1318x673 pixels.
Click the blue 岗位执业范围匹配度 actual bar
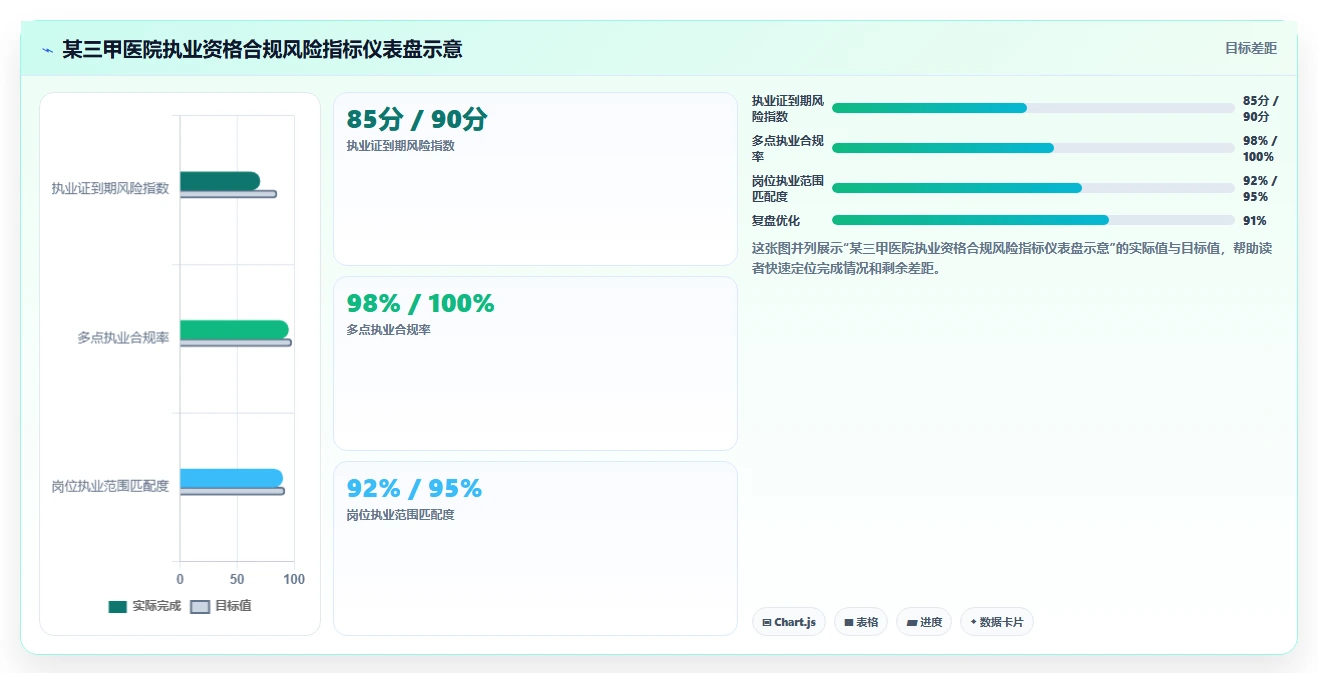click(x=231, y=478)
